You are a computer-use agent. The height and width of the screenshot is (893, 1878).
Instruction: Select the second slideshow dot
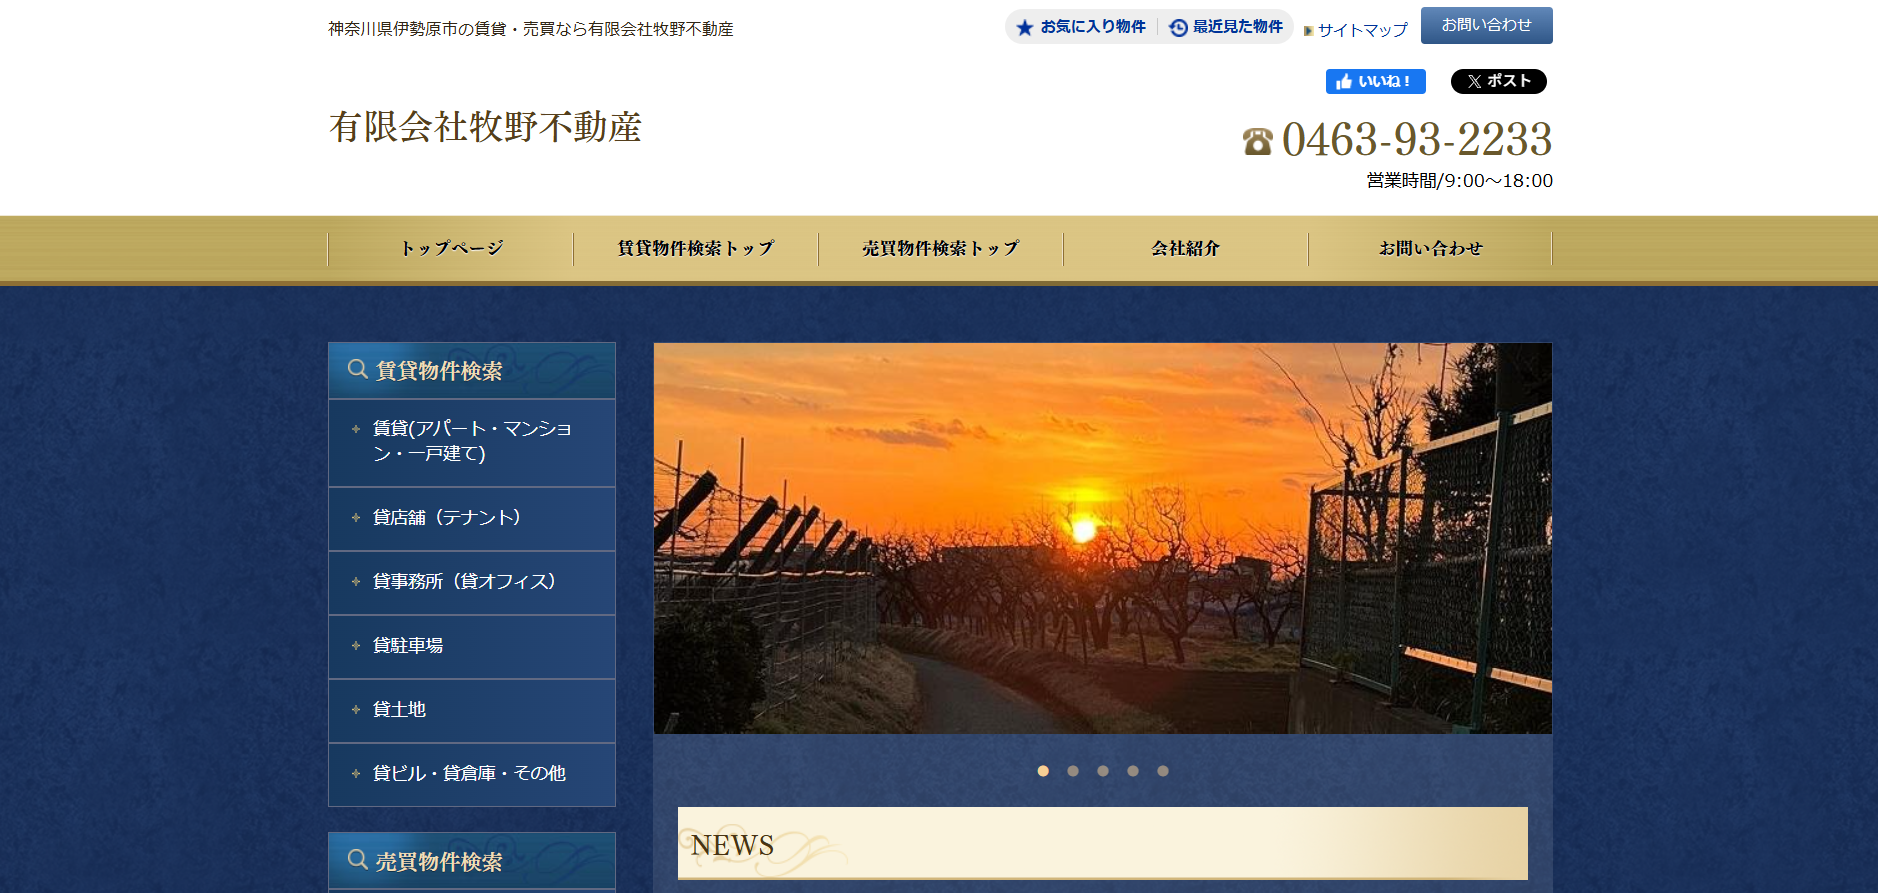[1073, 771]
